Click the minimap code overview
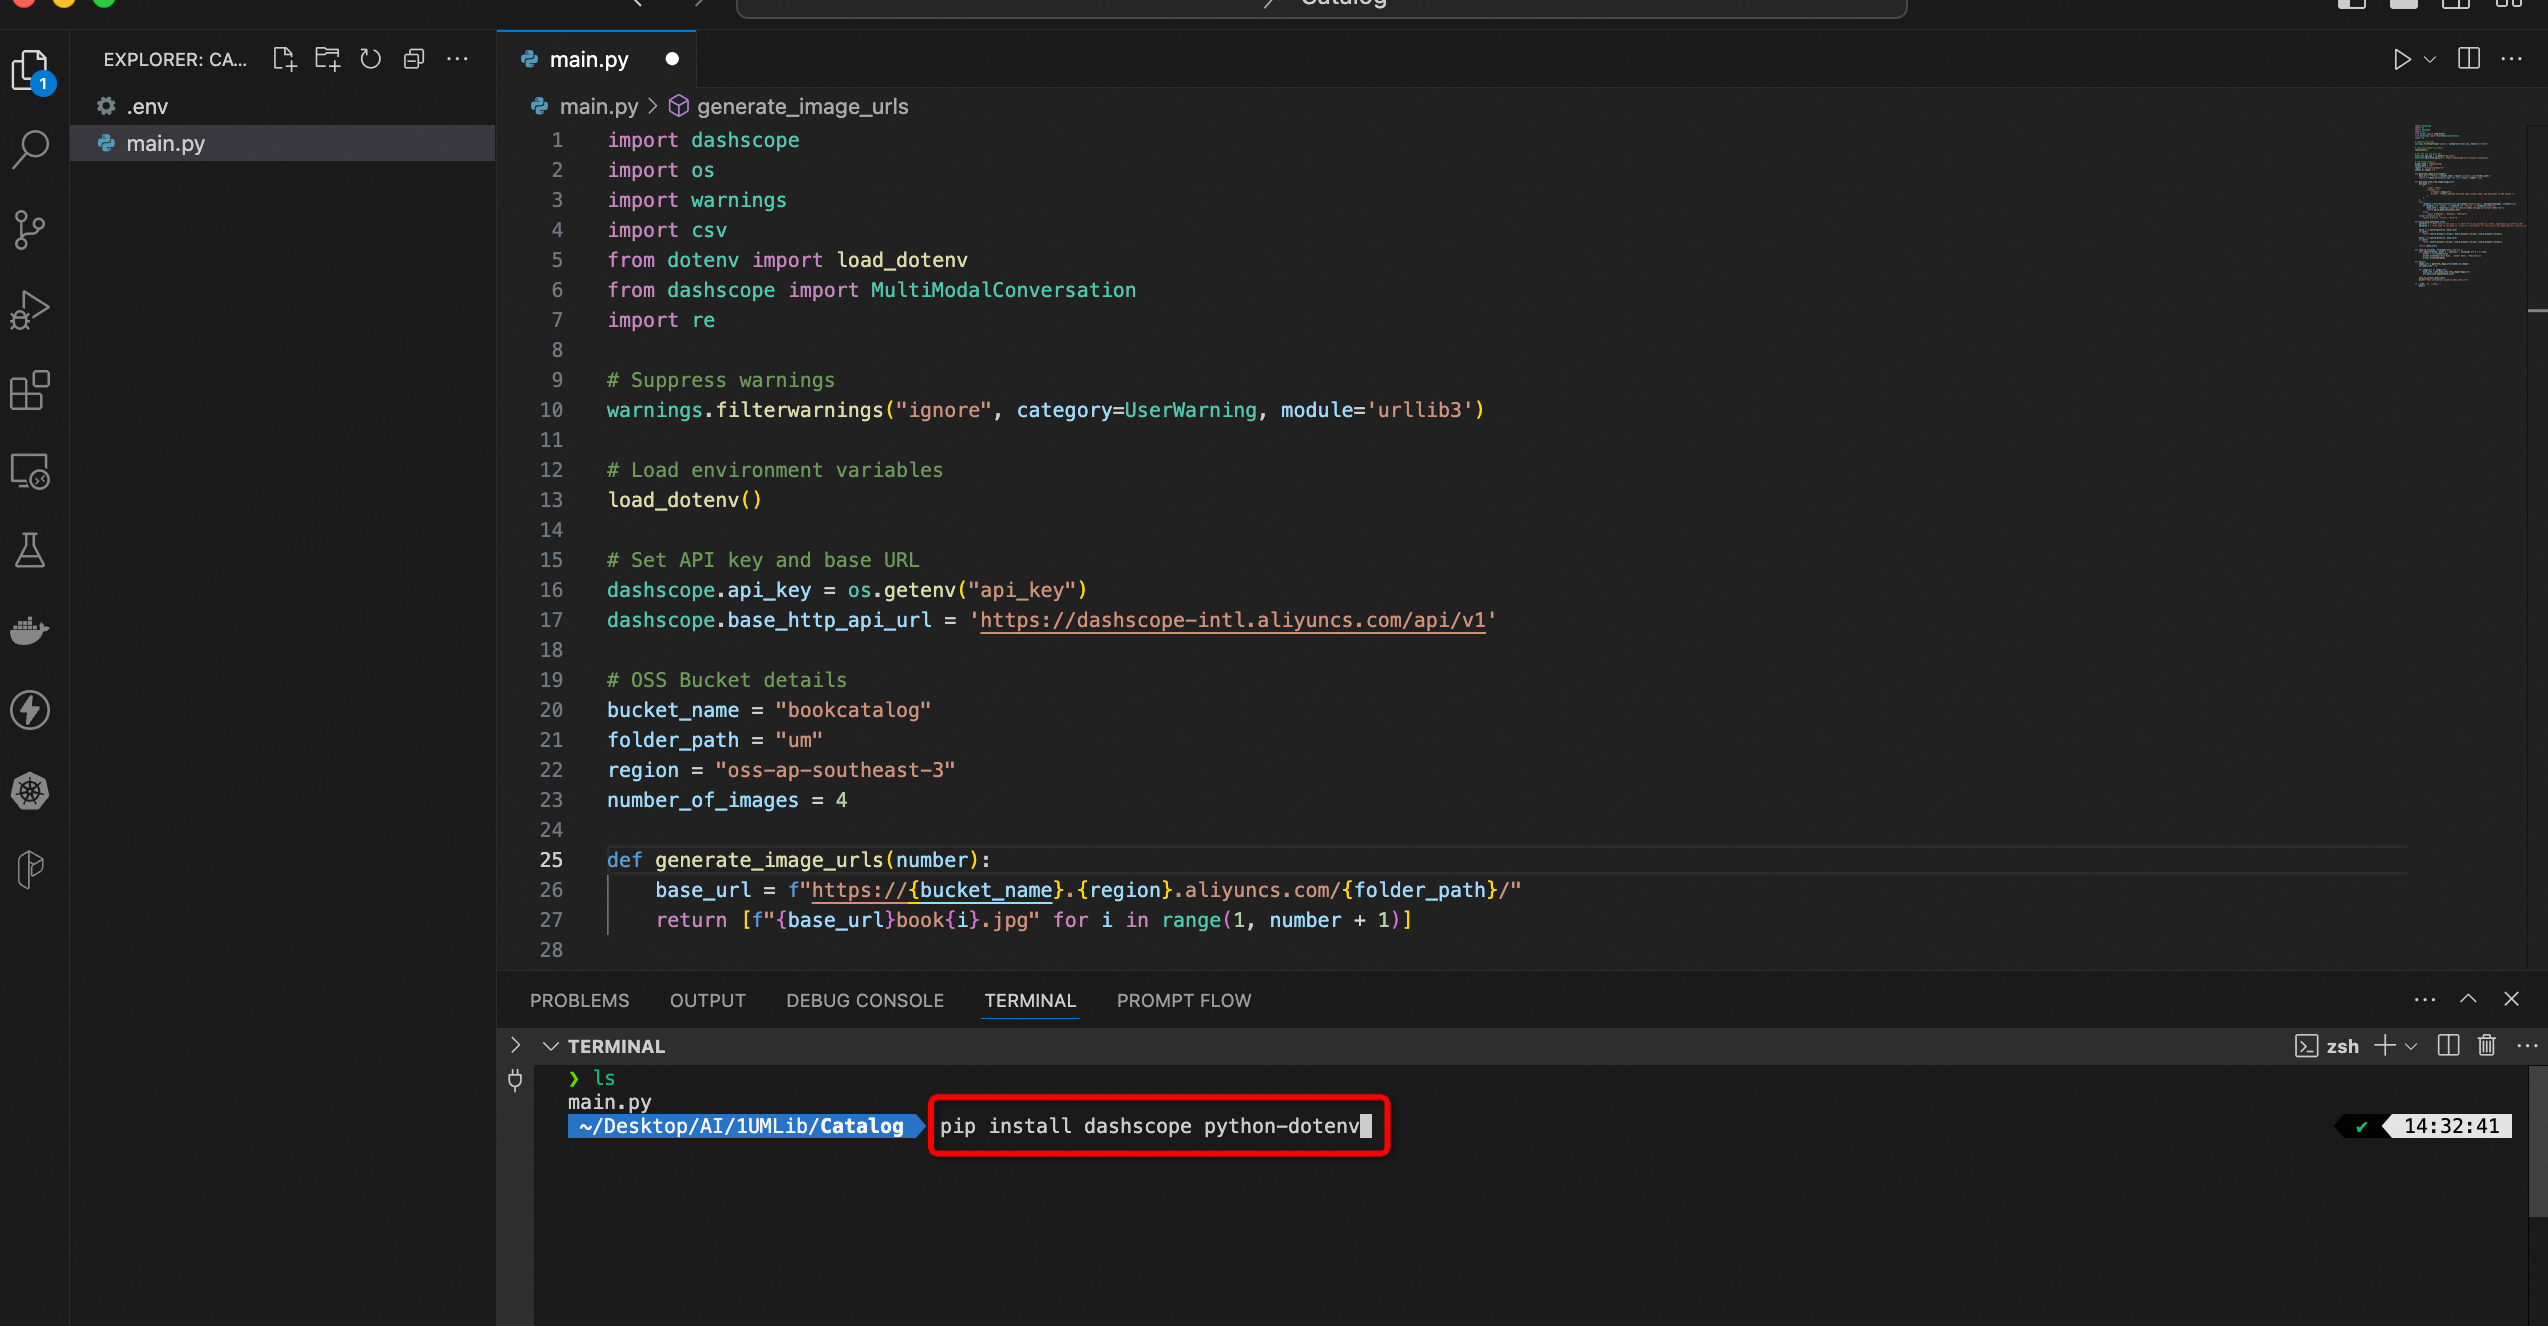2548x1326 pixels. pos(2468,206)
